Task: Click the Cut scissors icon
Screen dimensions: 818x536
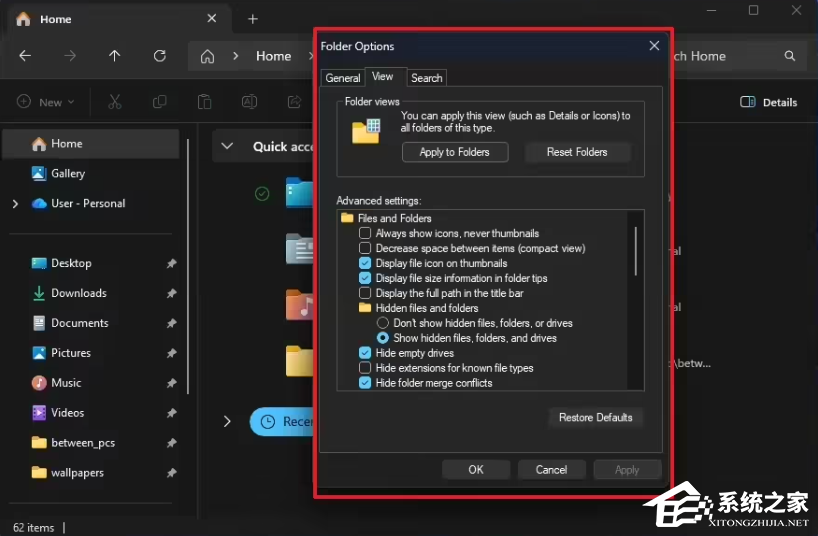Action: 115,102
